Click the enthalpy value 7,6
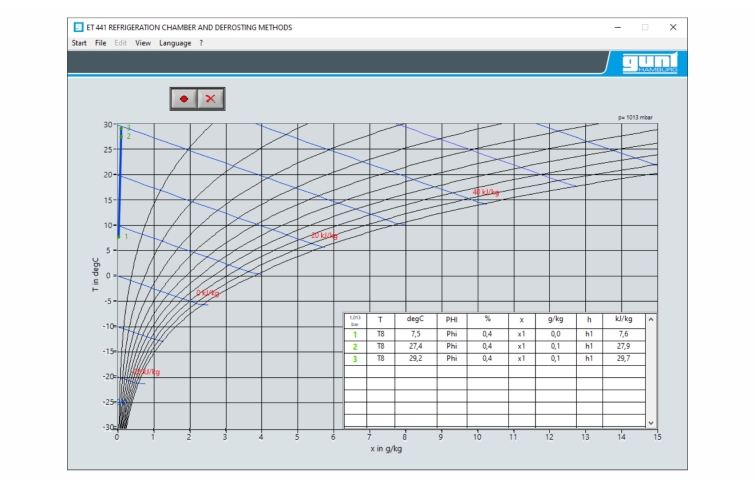 [x=624, y=334]
